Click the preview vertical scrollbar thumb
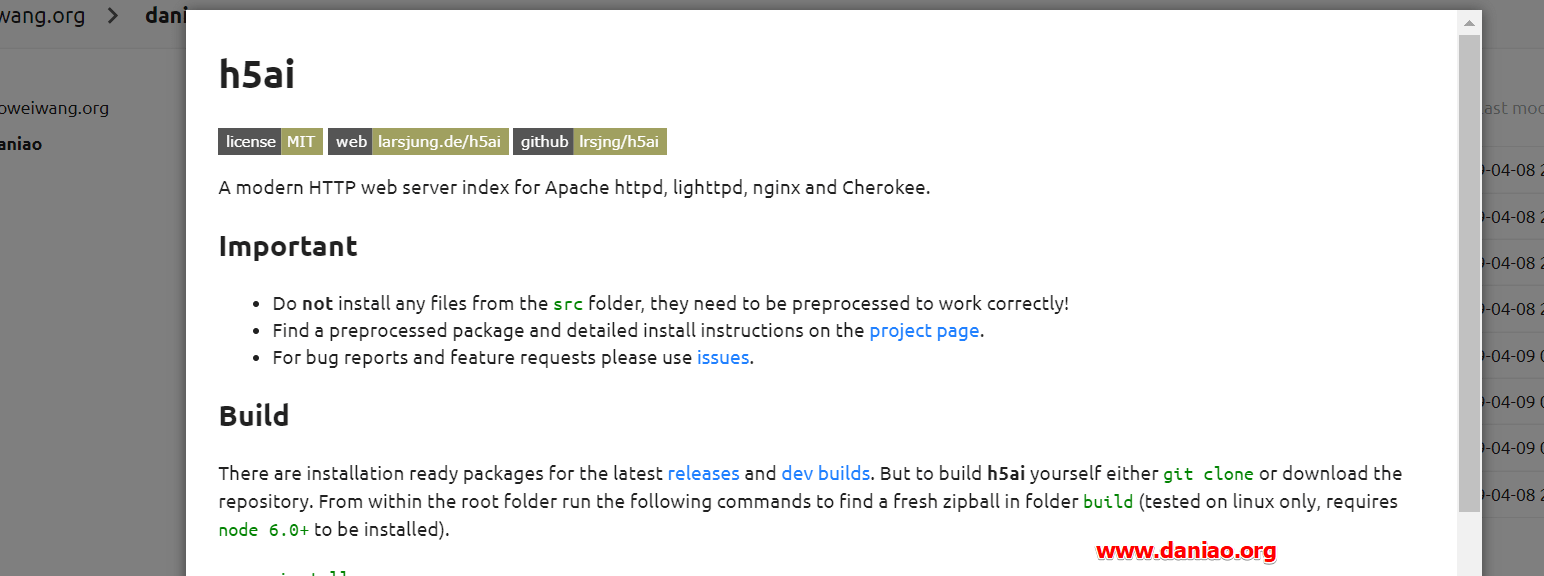This screenshot has height=576, width=1544. [1469, 273]
